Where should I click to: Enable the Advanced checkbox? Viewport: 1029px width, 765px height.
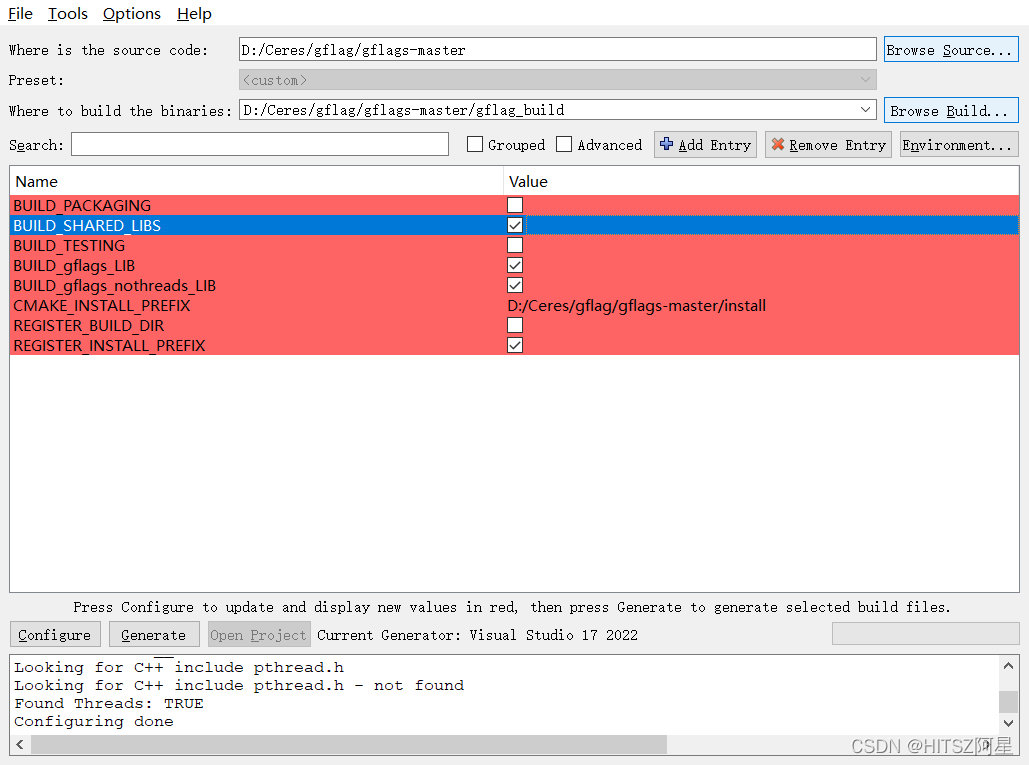564,144
